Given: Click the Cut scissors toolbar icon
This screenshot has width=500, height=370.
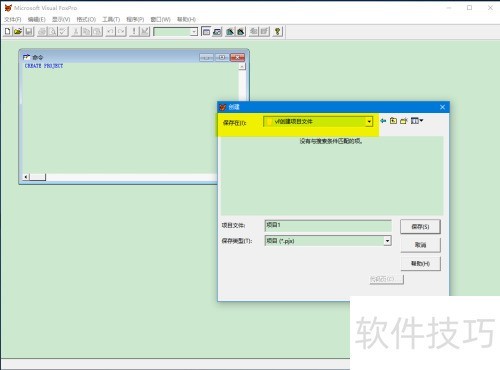Looking at the screenshot, I should (x=76, y=32).
